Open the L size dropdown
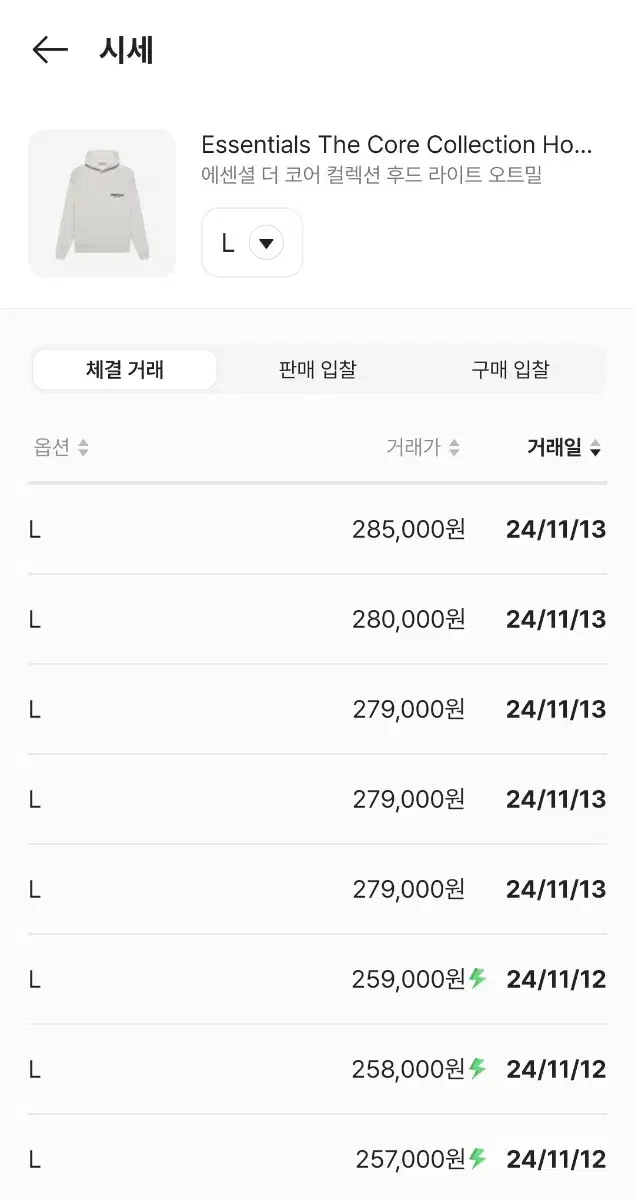 (252, 243)
